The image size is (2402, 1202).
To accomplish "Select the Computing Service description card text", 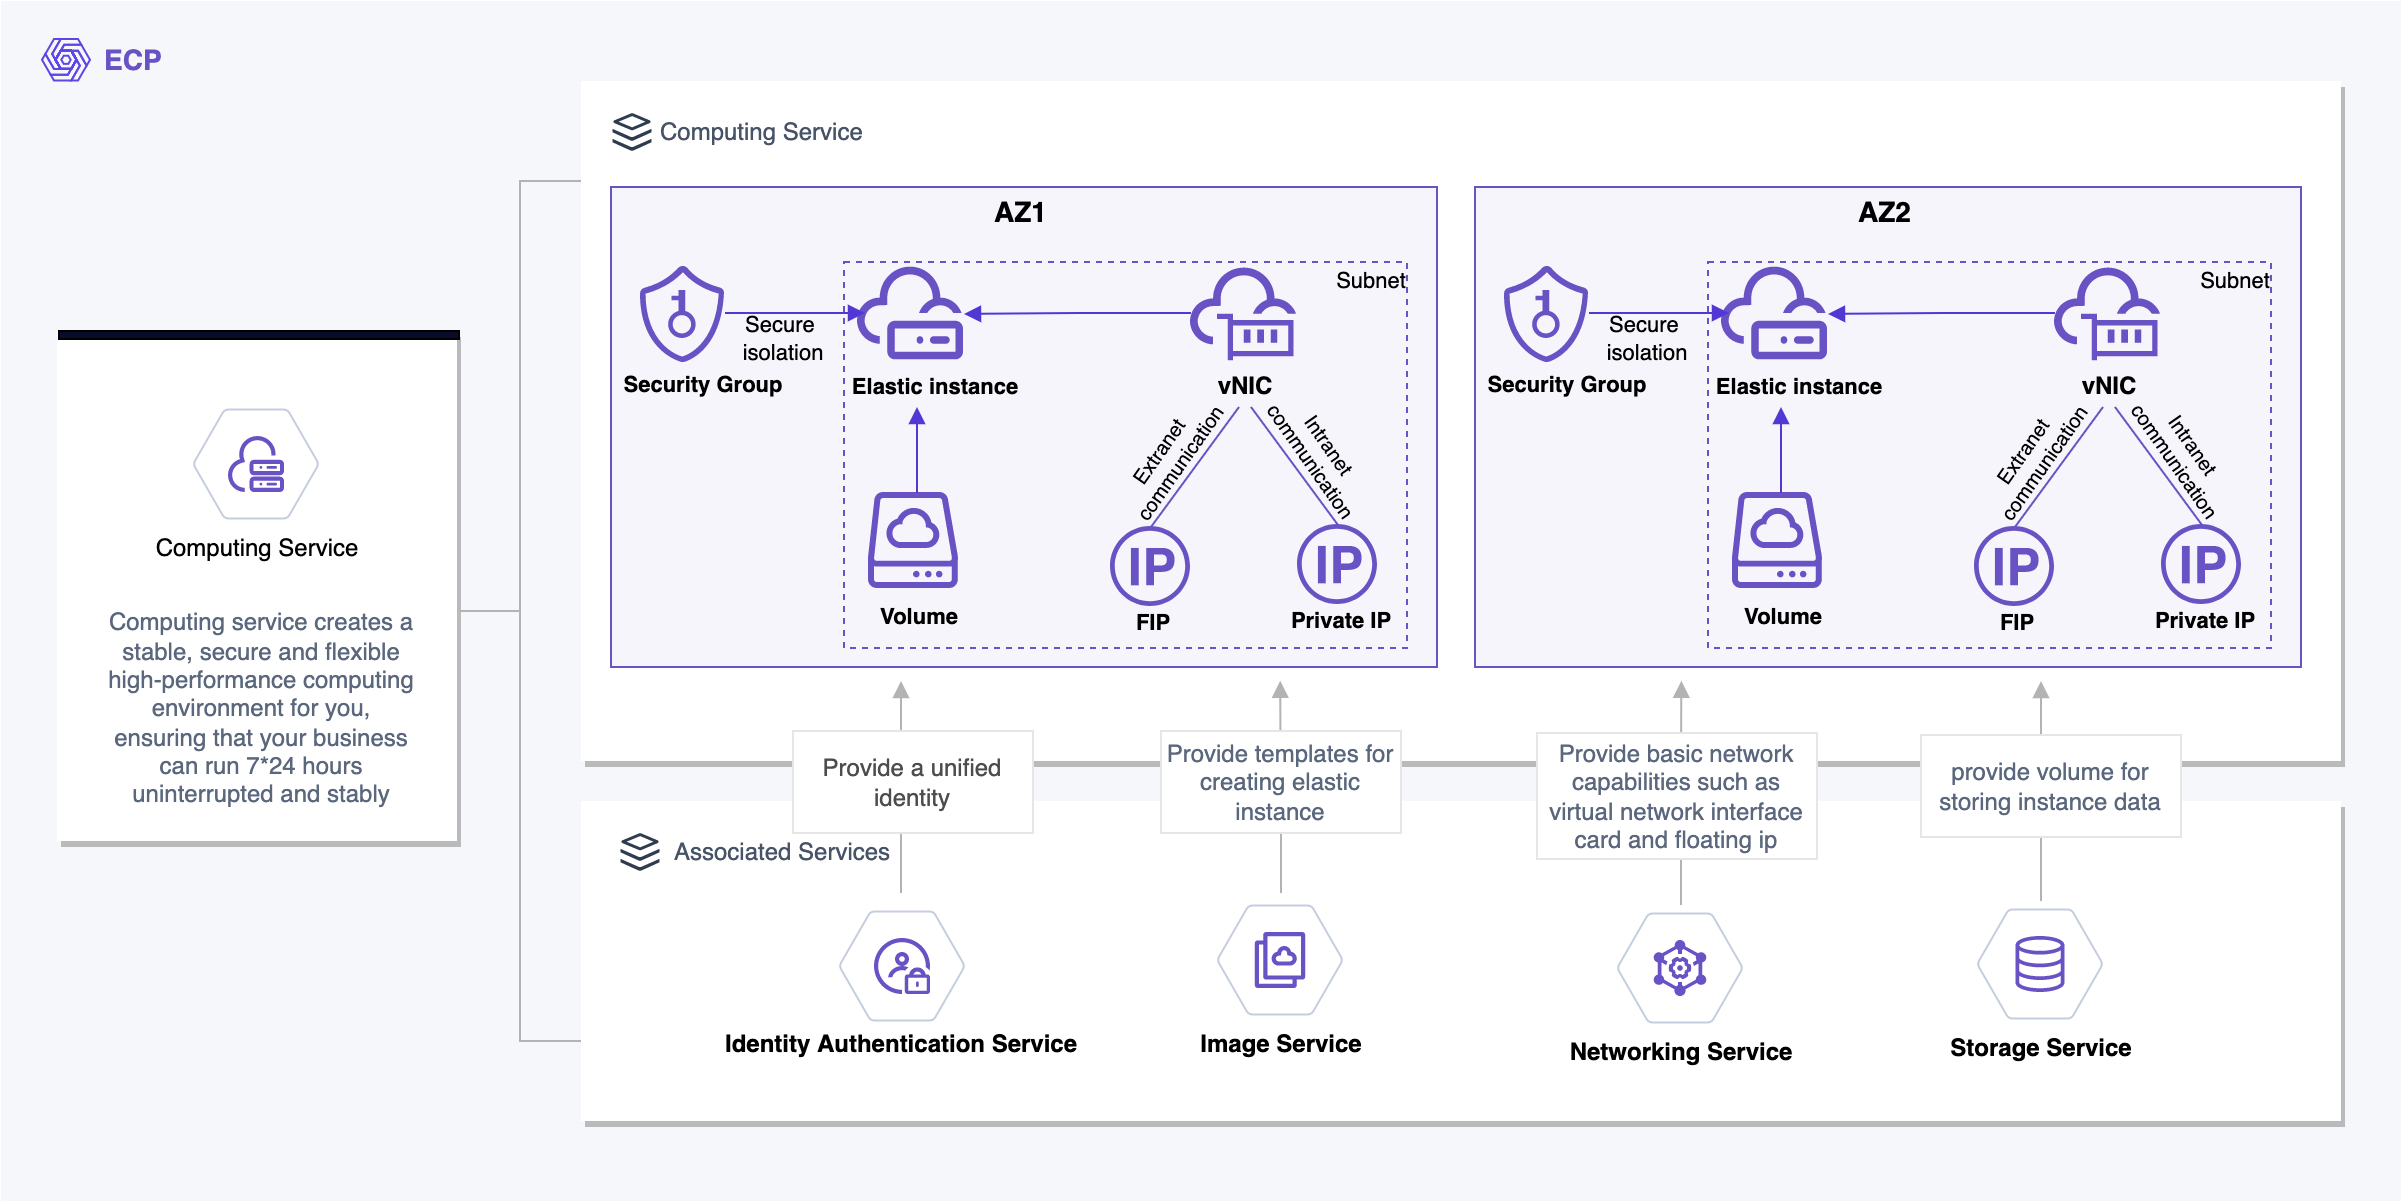I will click(x=260, y=707).
